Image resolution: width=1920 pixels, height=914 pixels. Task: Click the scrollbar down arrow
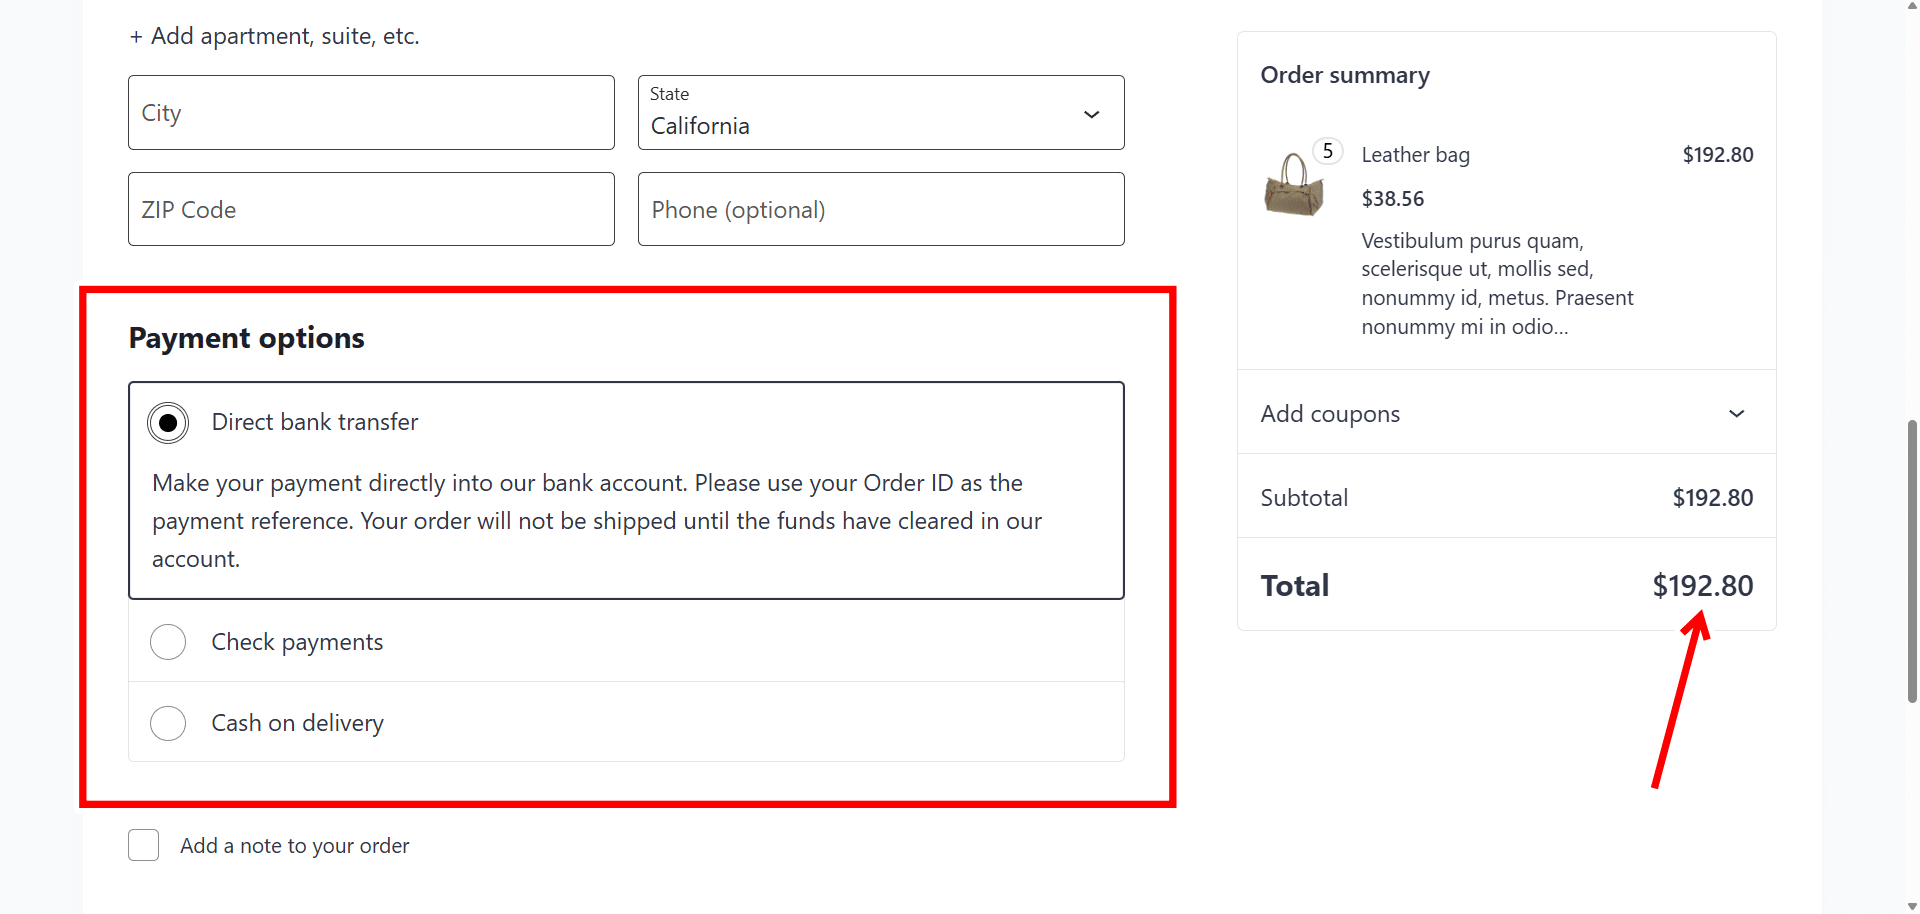1912,906
